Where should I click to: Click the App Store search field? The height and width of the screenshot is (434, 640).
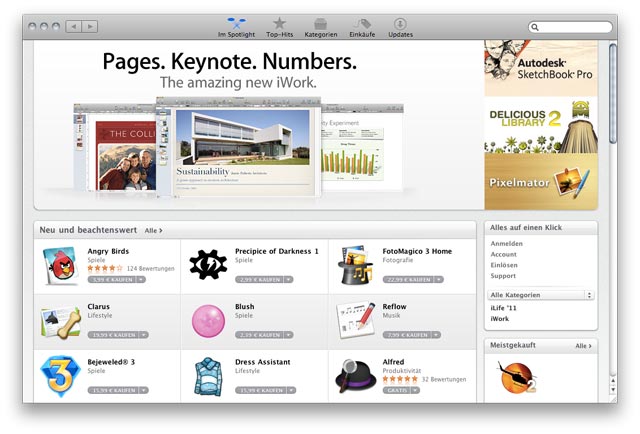click(x=570, y=27)
